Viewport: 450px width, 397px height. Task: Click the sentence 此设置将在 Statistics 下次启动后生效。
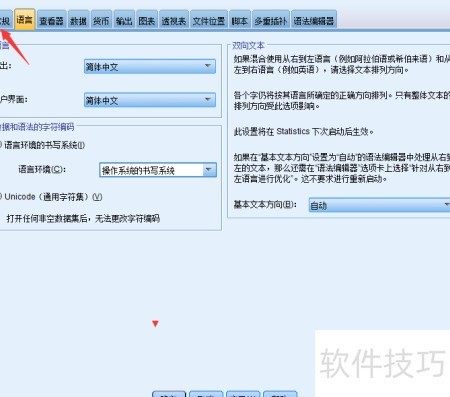tap(303, 131)
